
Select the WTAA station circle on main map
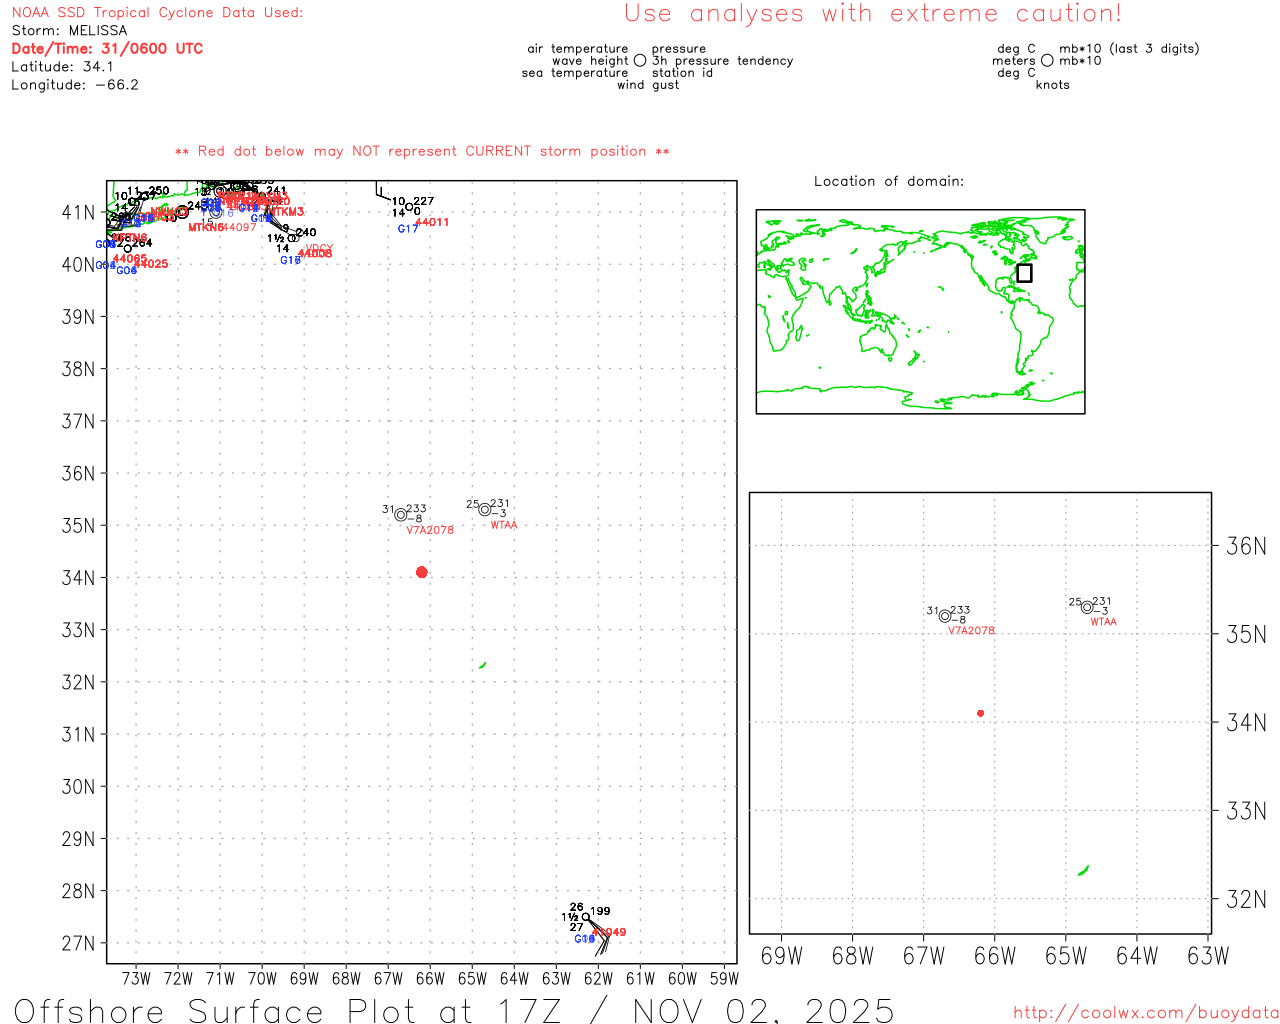click(x=485, y=510)
